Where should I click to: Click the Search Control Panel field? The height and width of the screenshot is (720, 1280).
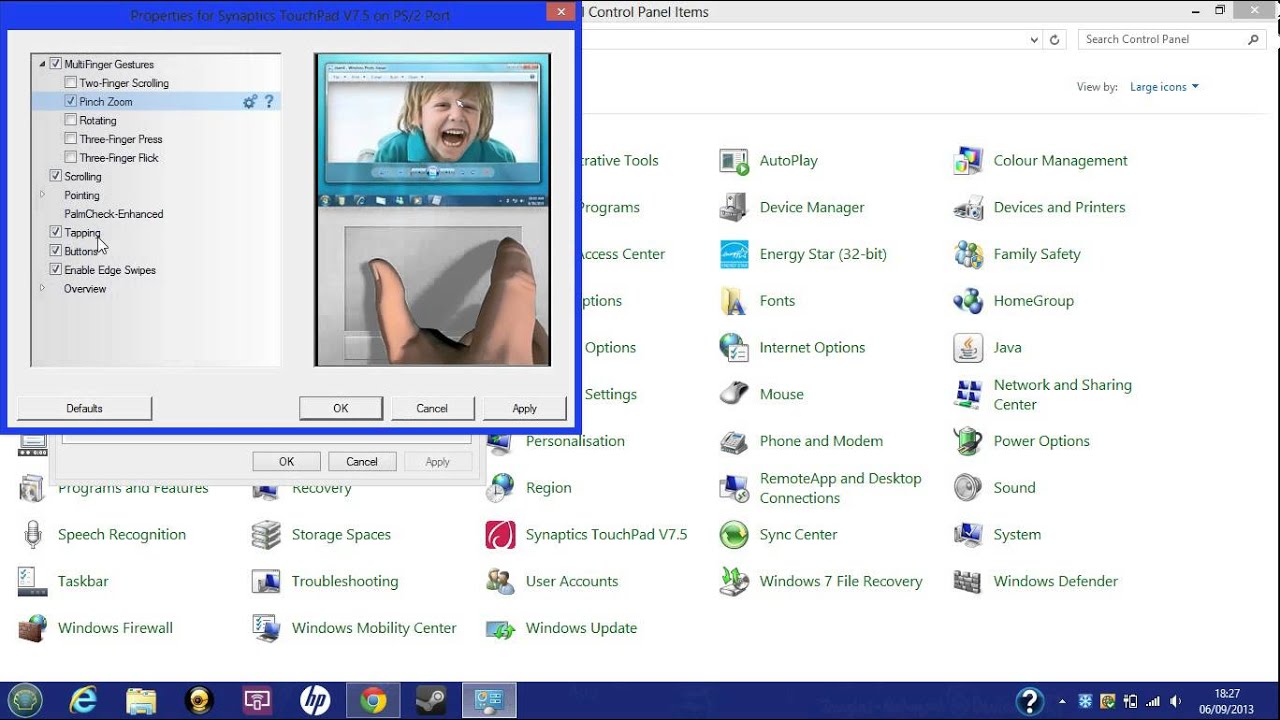click(x=1171, y=39)
